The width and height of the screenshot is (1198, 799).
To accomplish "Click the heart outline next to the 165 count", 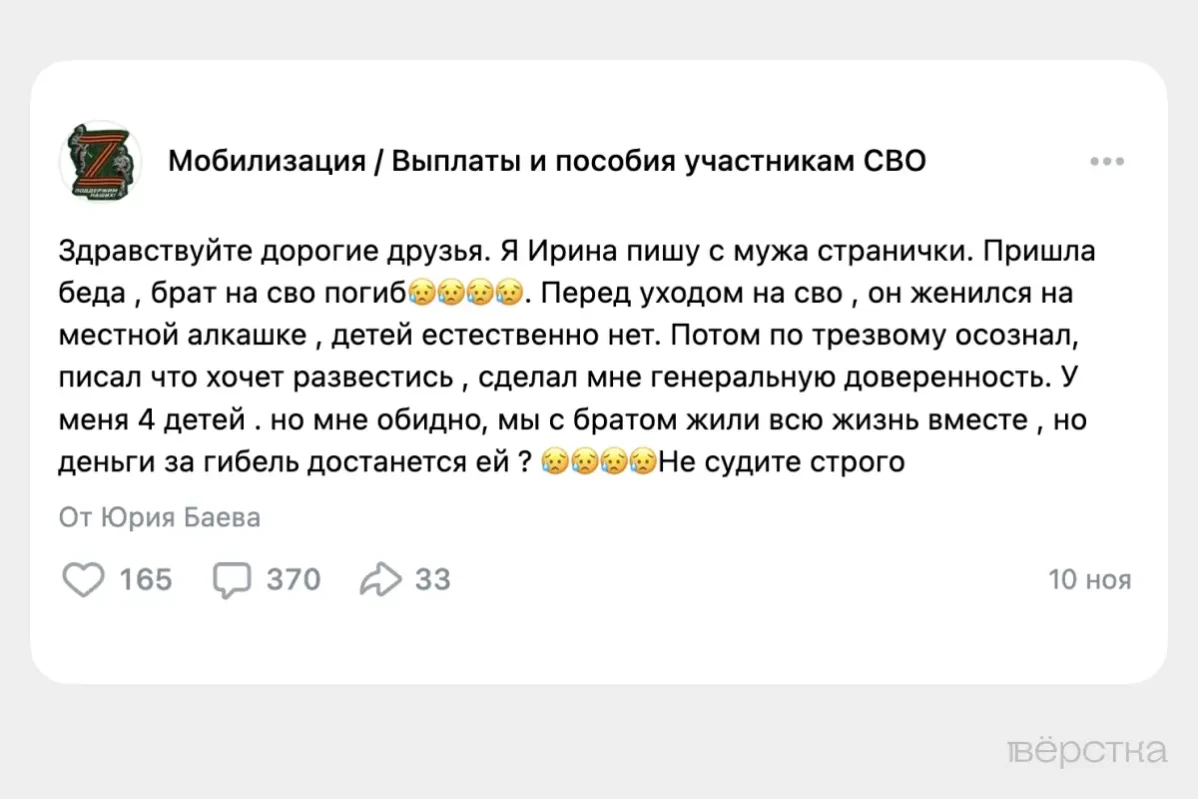I will click(x=84, y=579).
